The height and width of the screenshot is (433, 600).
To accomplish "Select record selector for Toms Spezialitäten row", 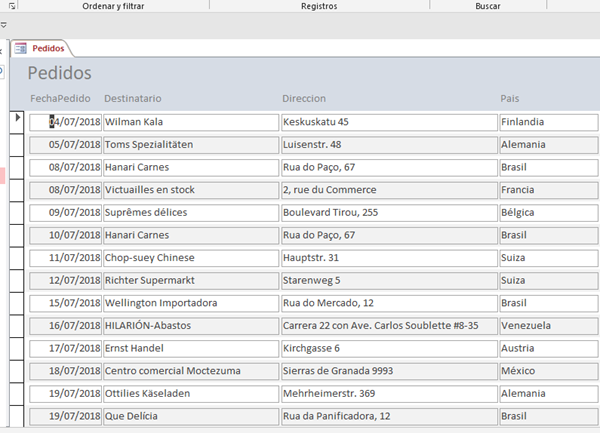I will coord(17,145).
